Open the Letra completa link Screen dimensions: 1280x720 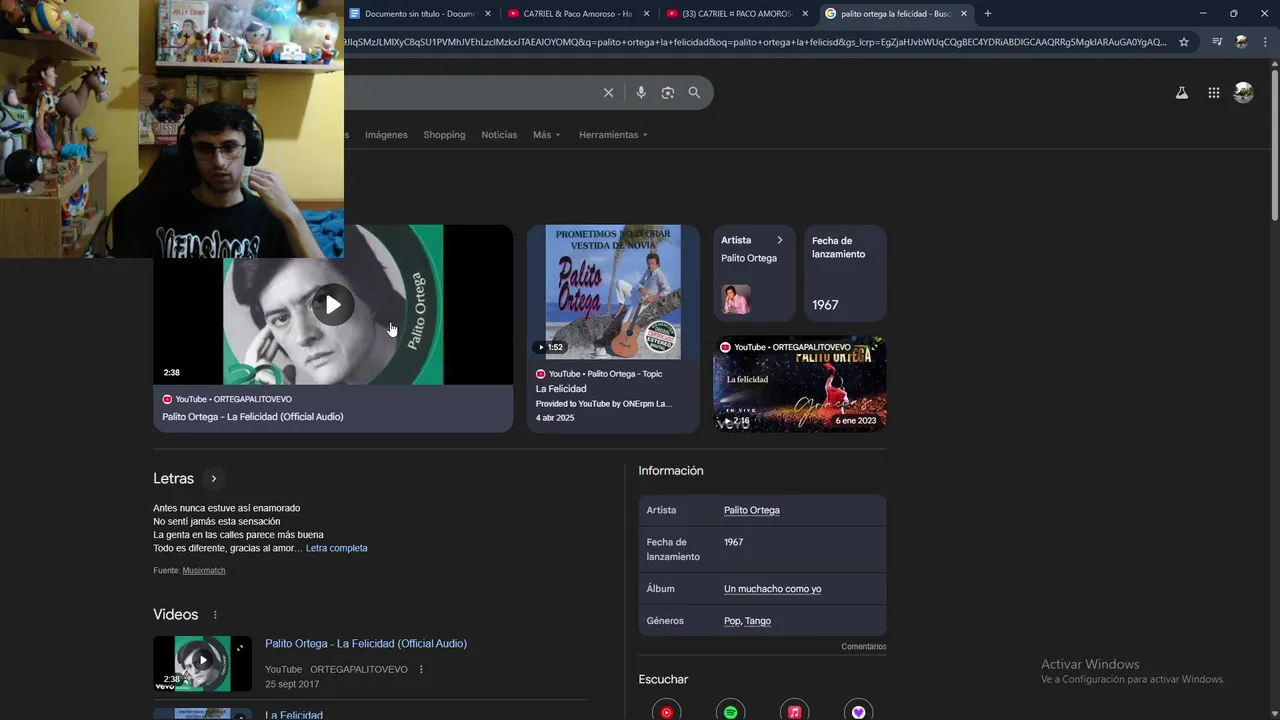click(336, 548)
